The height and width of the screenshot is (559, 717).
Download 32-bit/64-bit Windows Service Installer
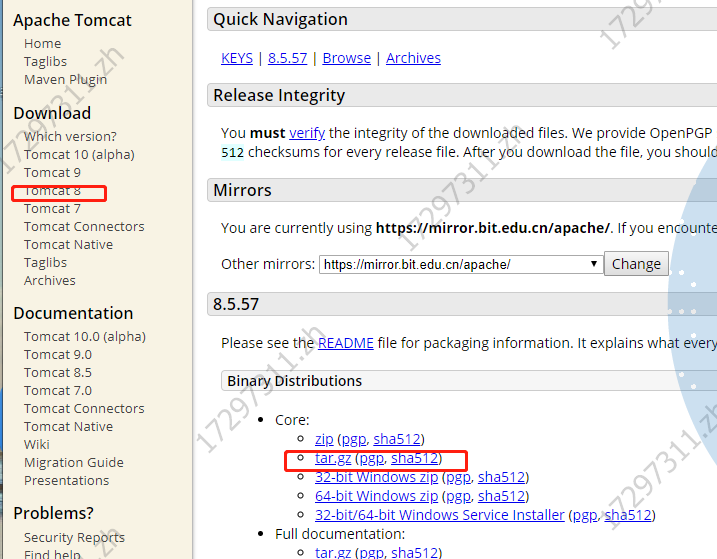coord(439,515)
